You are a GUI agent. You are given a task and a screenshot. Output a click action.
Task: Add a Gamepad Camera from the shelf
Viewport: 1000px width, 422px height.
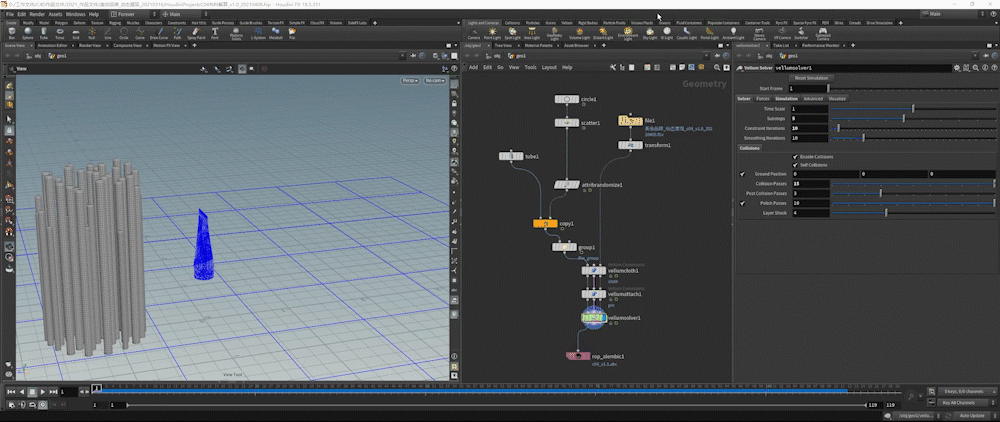pyautogui.click(x=823, y=33)
